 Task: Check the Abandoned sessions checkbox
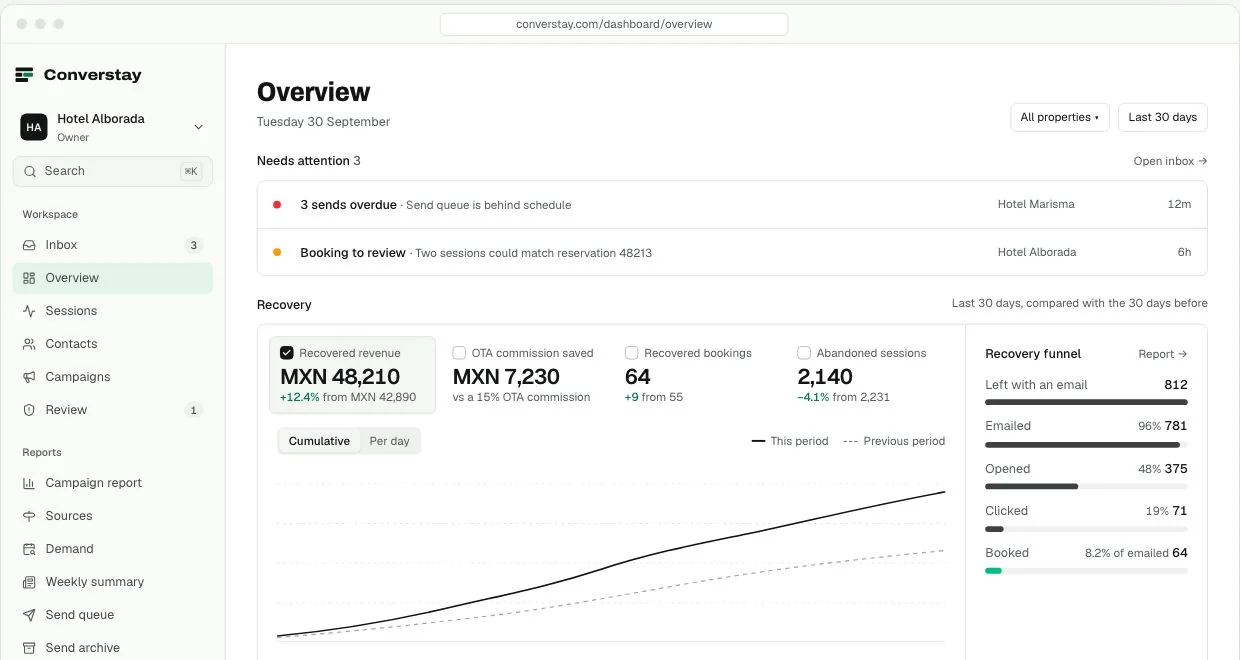[x=804, y=353]
